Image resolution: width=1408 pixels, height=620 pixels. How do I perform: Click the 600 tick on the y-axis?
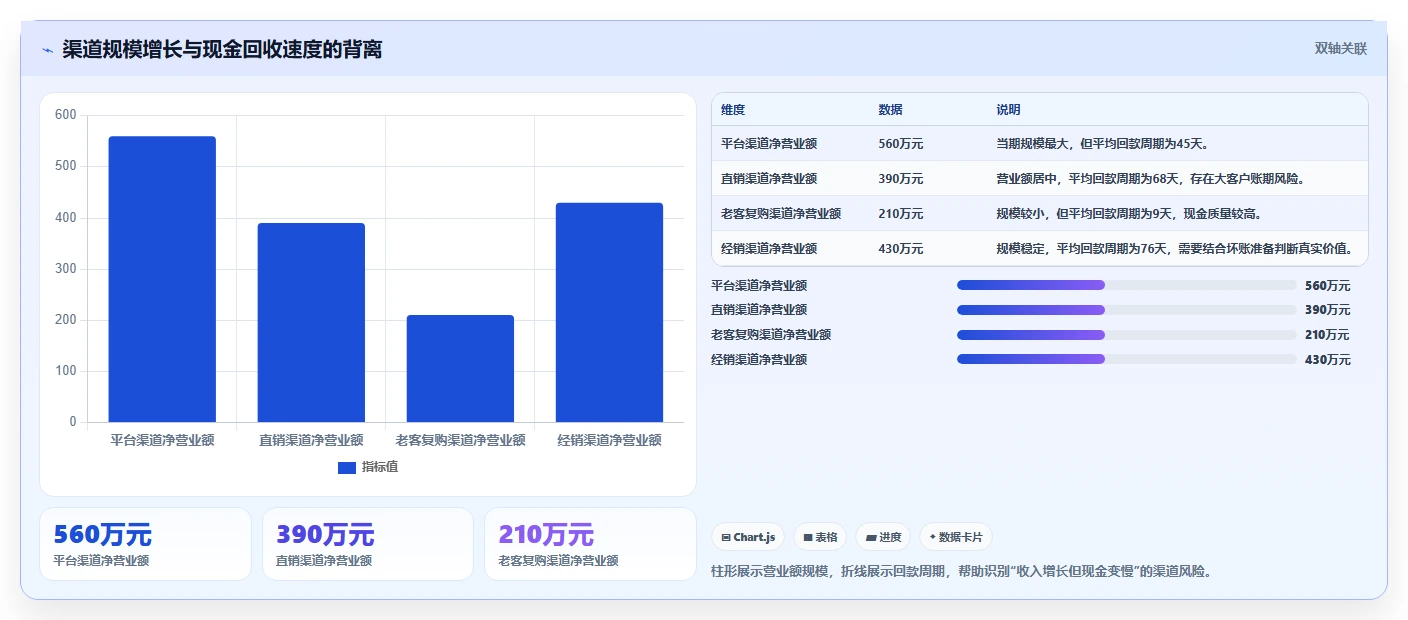pyautogui.click(x=66, y=115)
